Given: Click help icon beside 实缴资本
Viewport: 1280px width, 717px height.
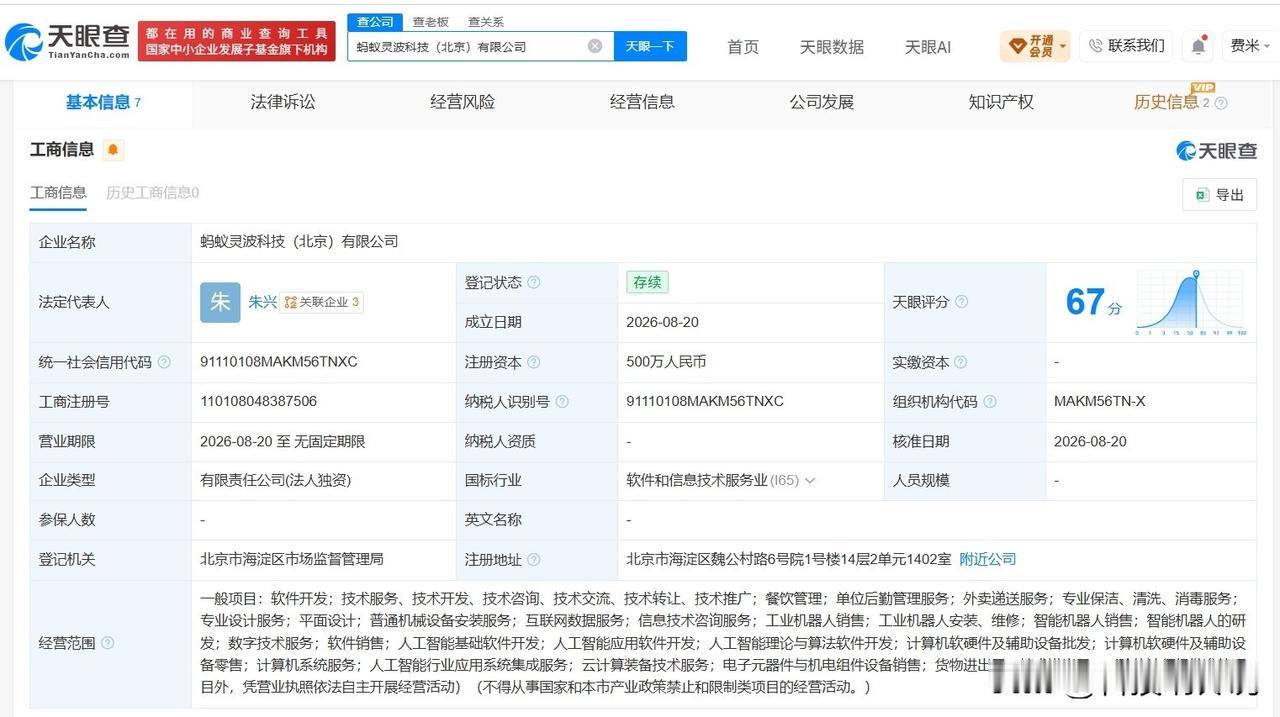Looking at the screenshot, I should (961, 362).
